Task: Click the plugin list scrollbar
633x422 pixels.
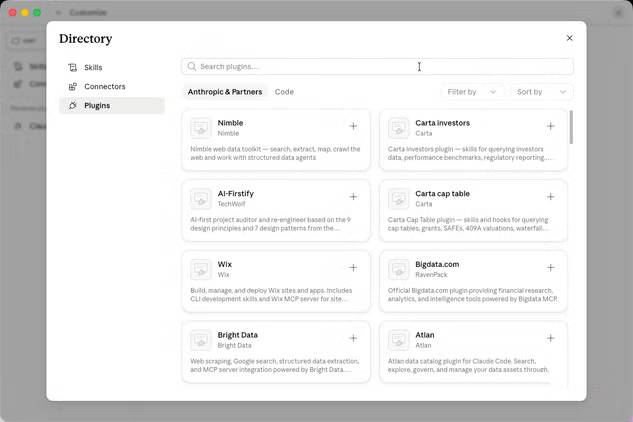Action: click(571, 127)
